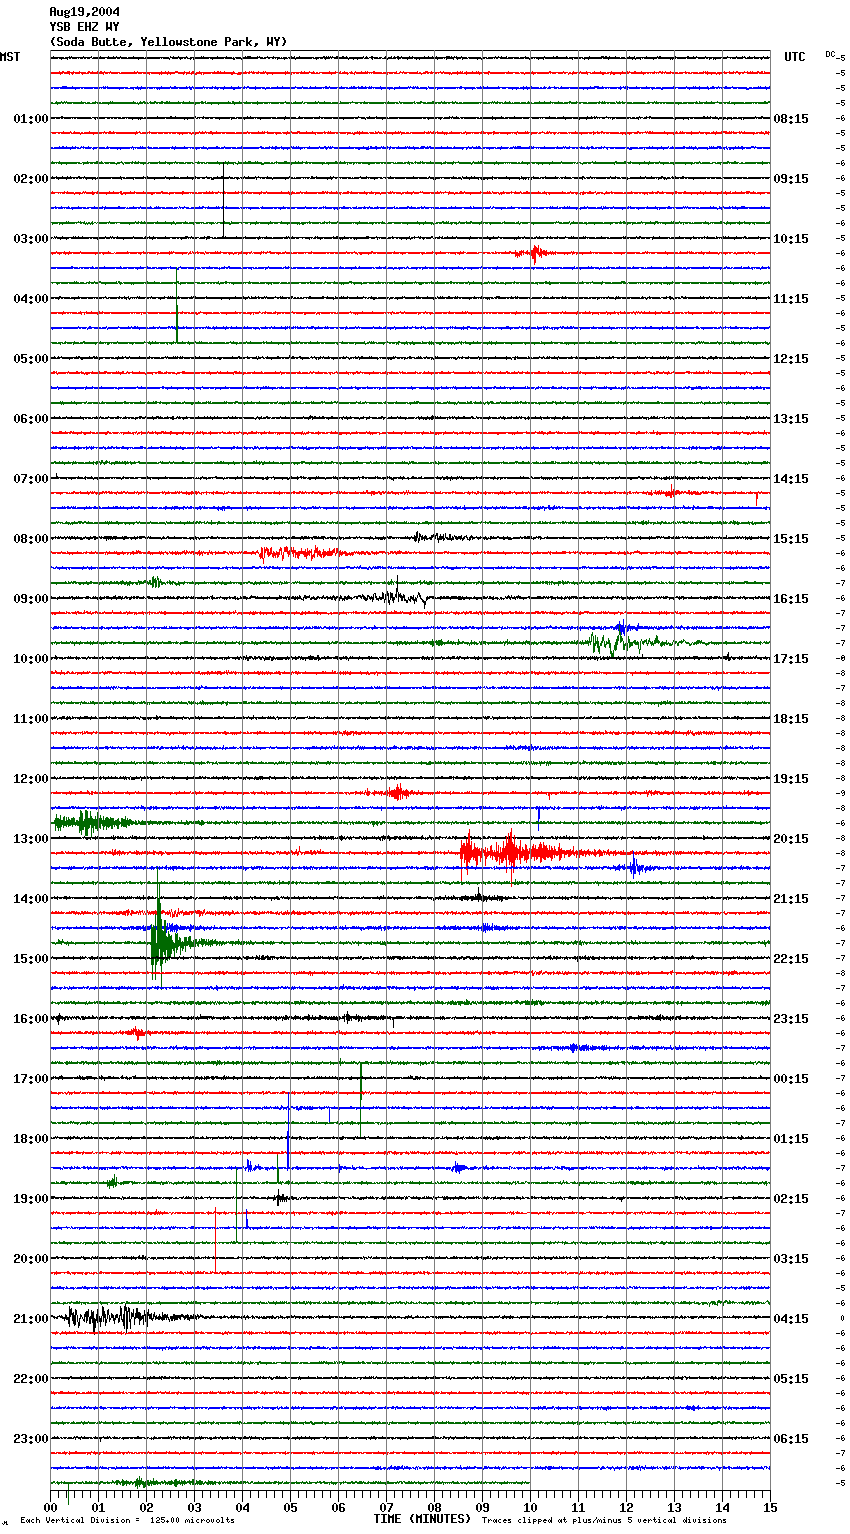Click the 06:15 UTC time label
Image resolution: width=850 pixels, height=1534 pixels.
click(x=791, y=1439)
